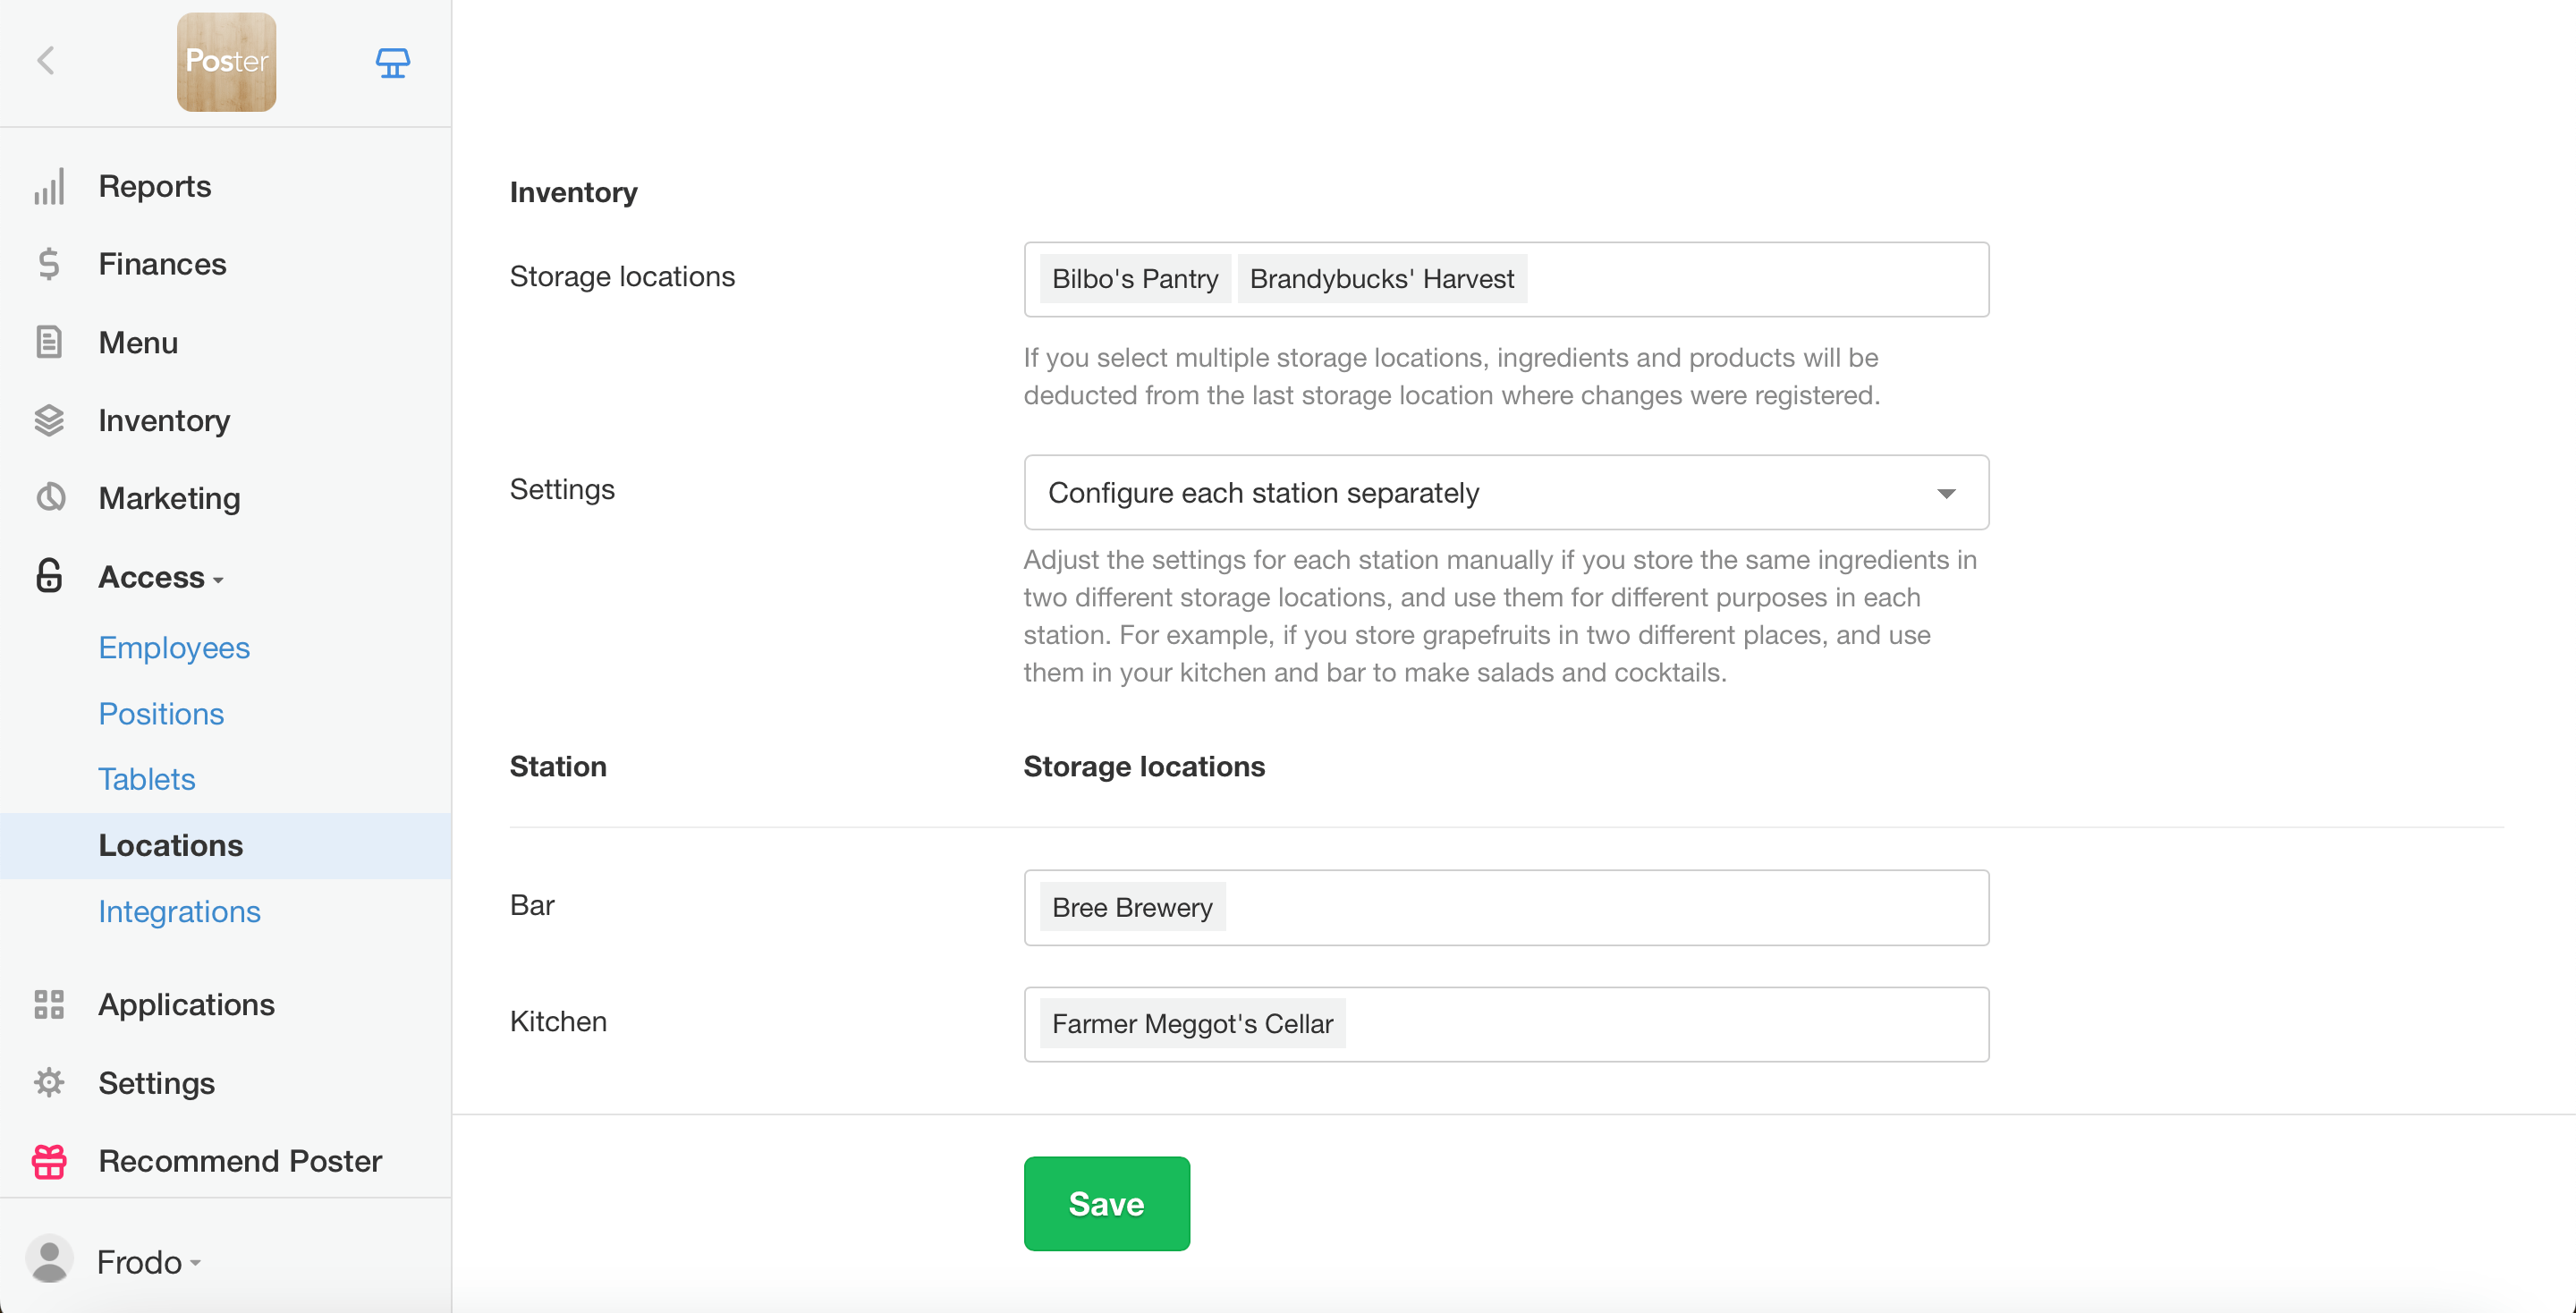The image size is (2576, 1313).
Task: Open the Employees submenu item
Action: click(x=174, y=648)
